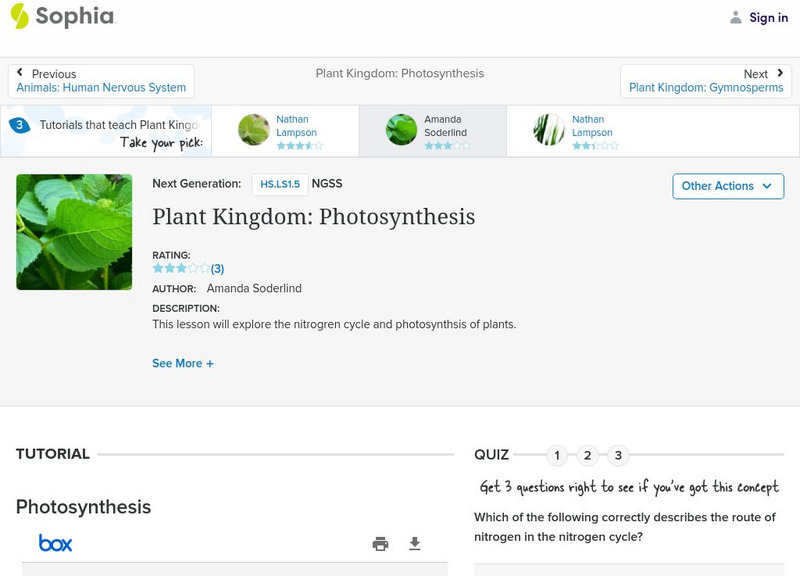Click the tutorials count badge 3
Screen dimensions: 800x576
19,126
